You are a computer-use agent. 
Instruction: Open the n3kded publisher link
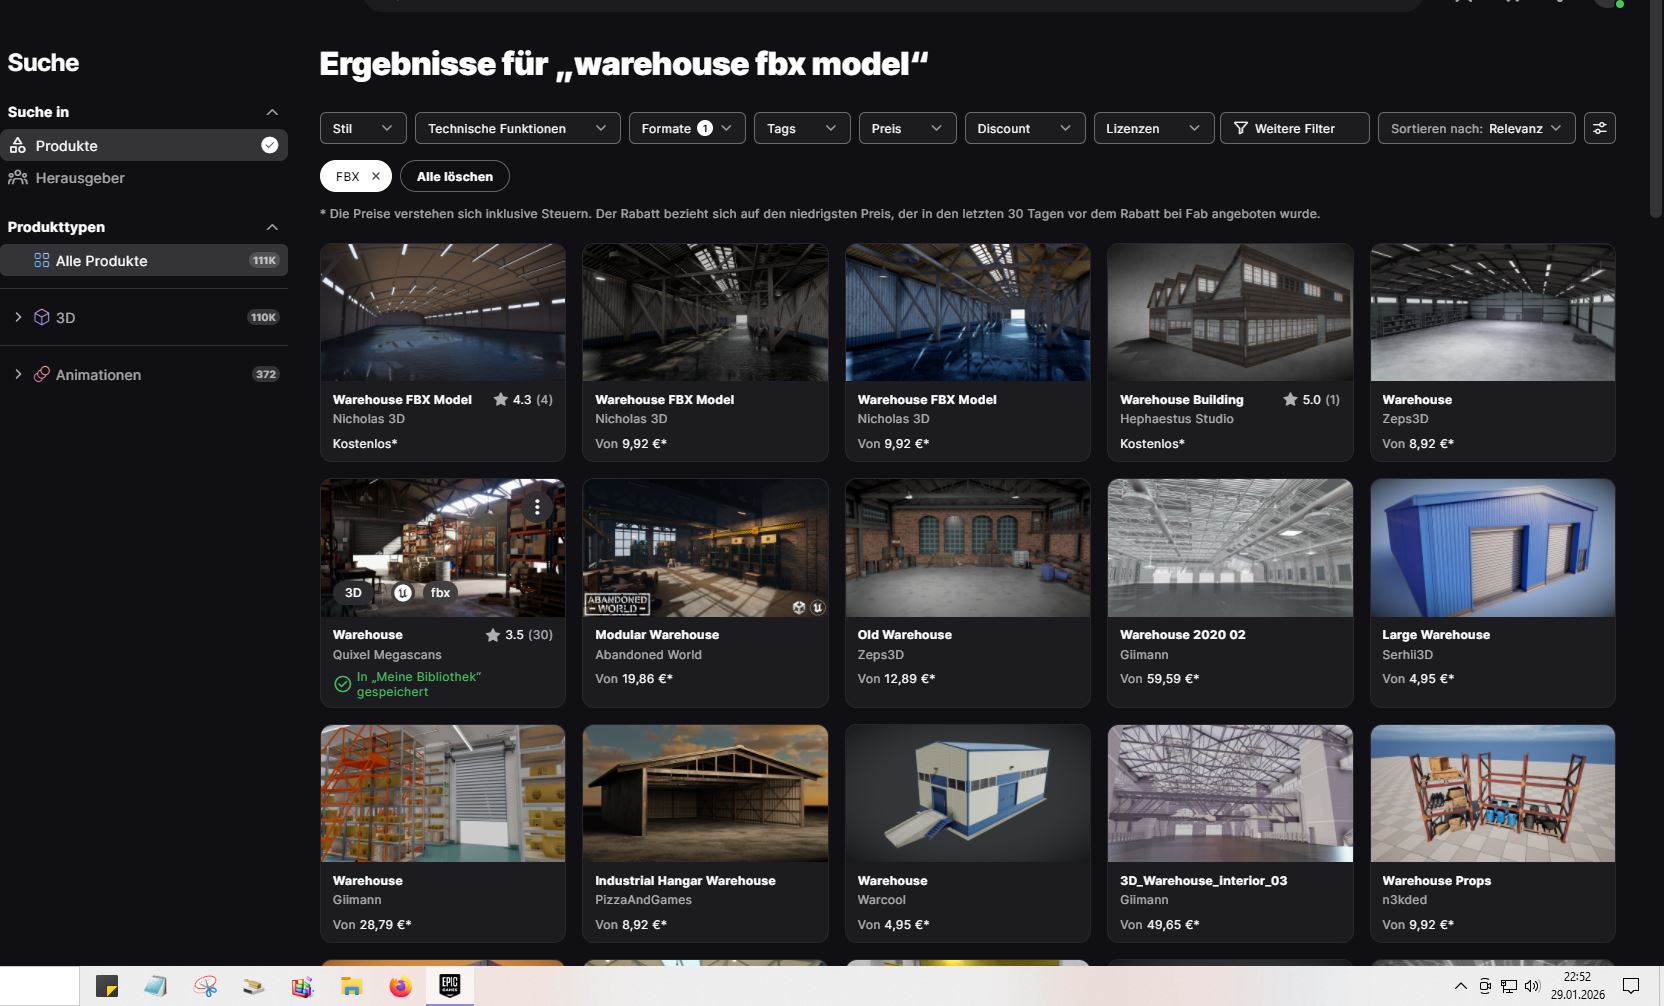coord(1404,900)
